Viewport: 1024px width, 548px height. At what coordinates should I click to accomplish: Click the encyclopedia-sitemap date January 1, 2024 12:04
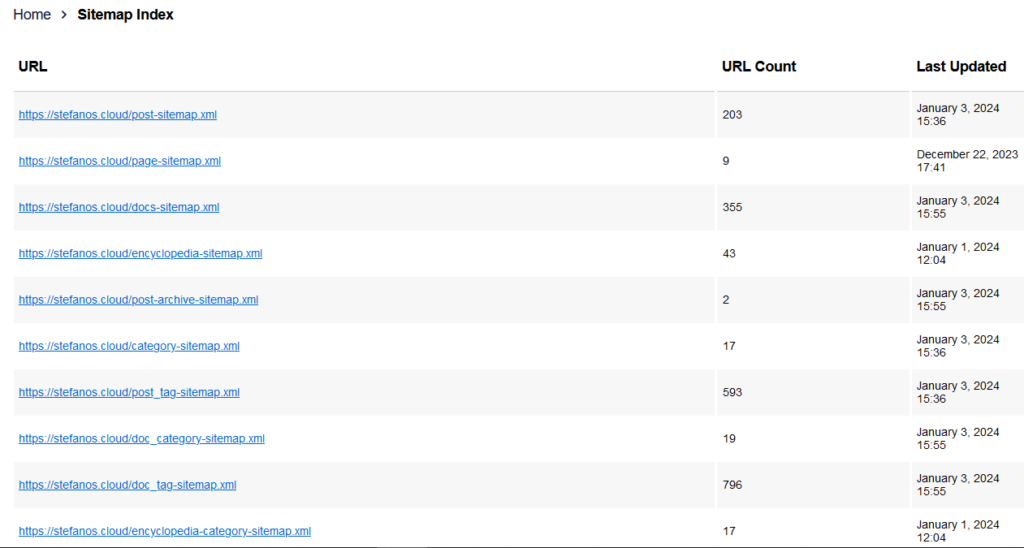(x=958, y=253)
